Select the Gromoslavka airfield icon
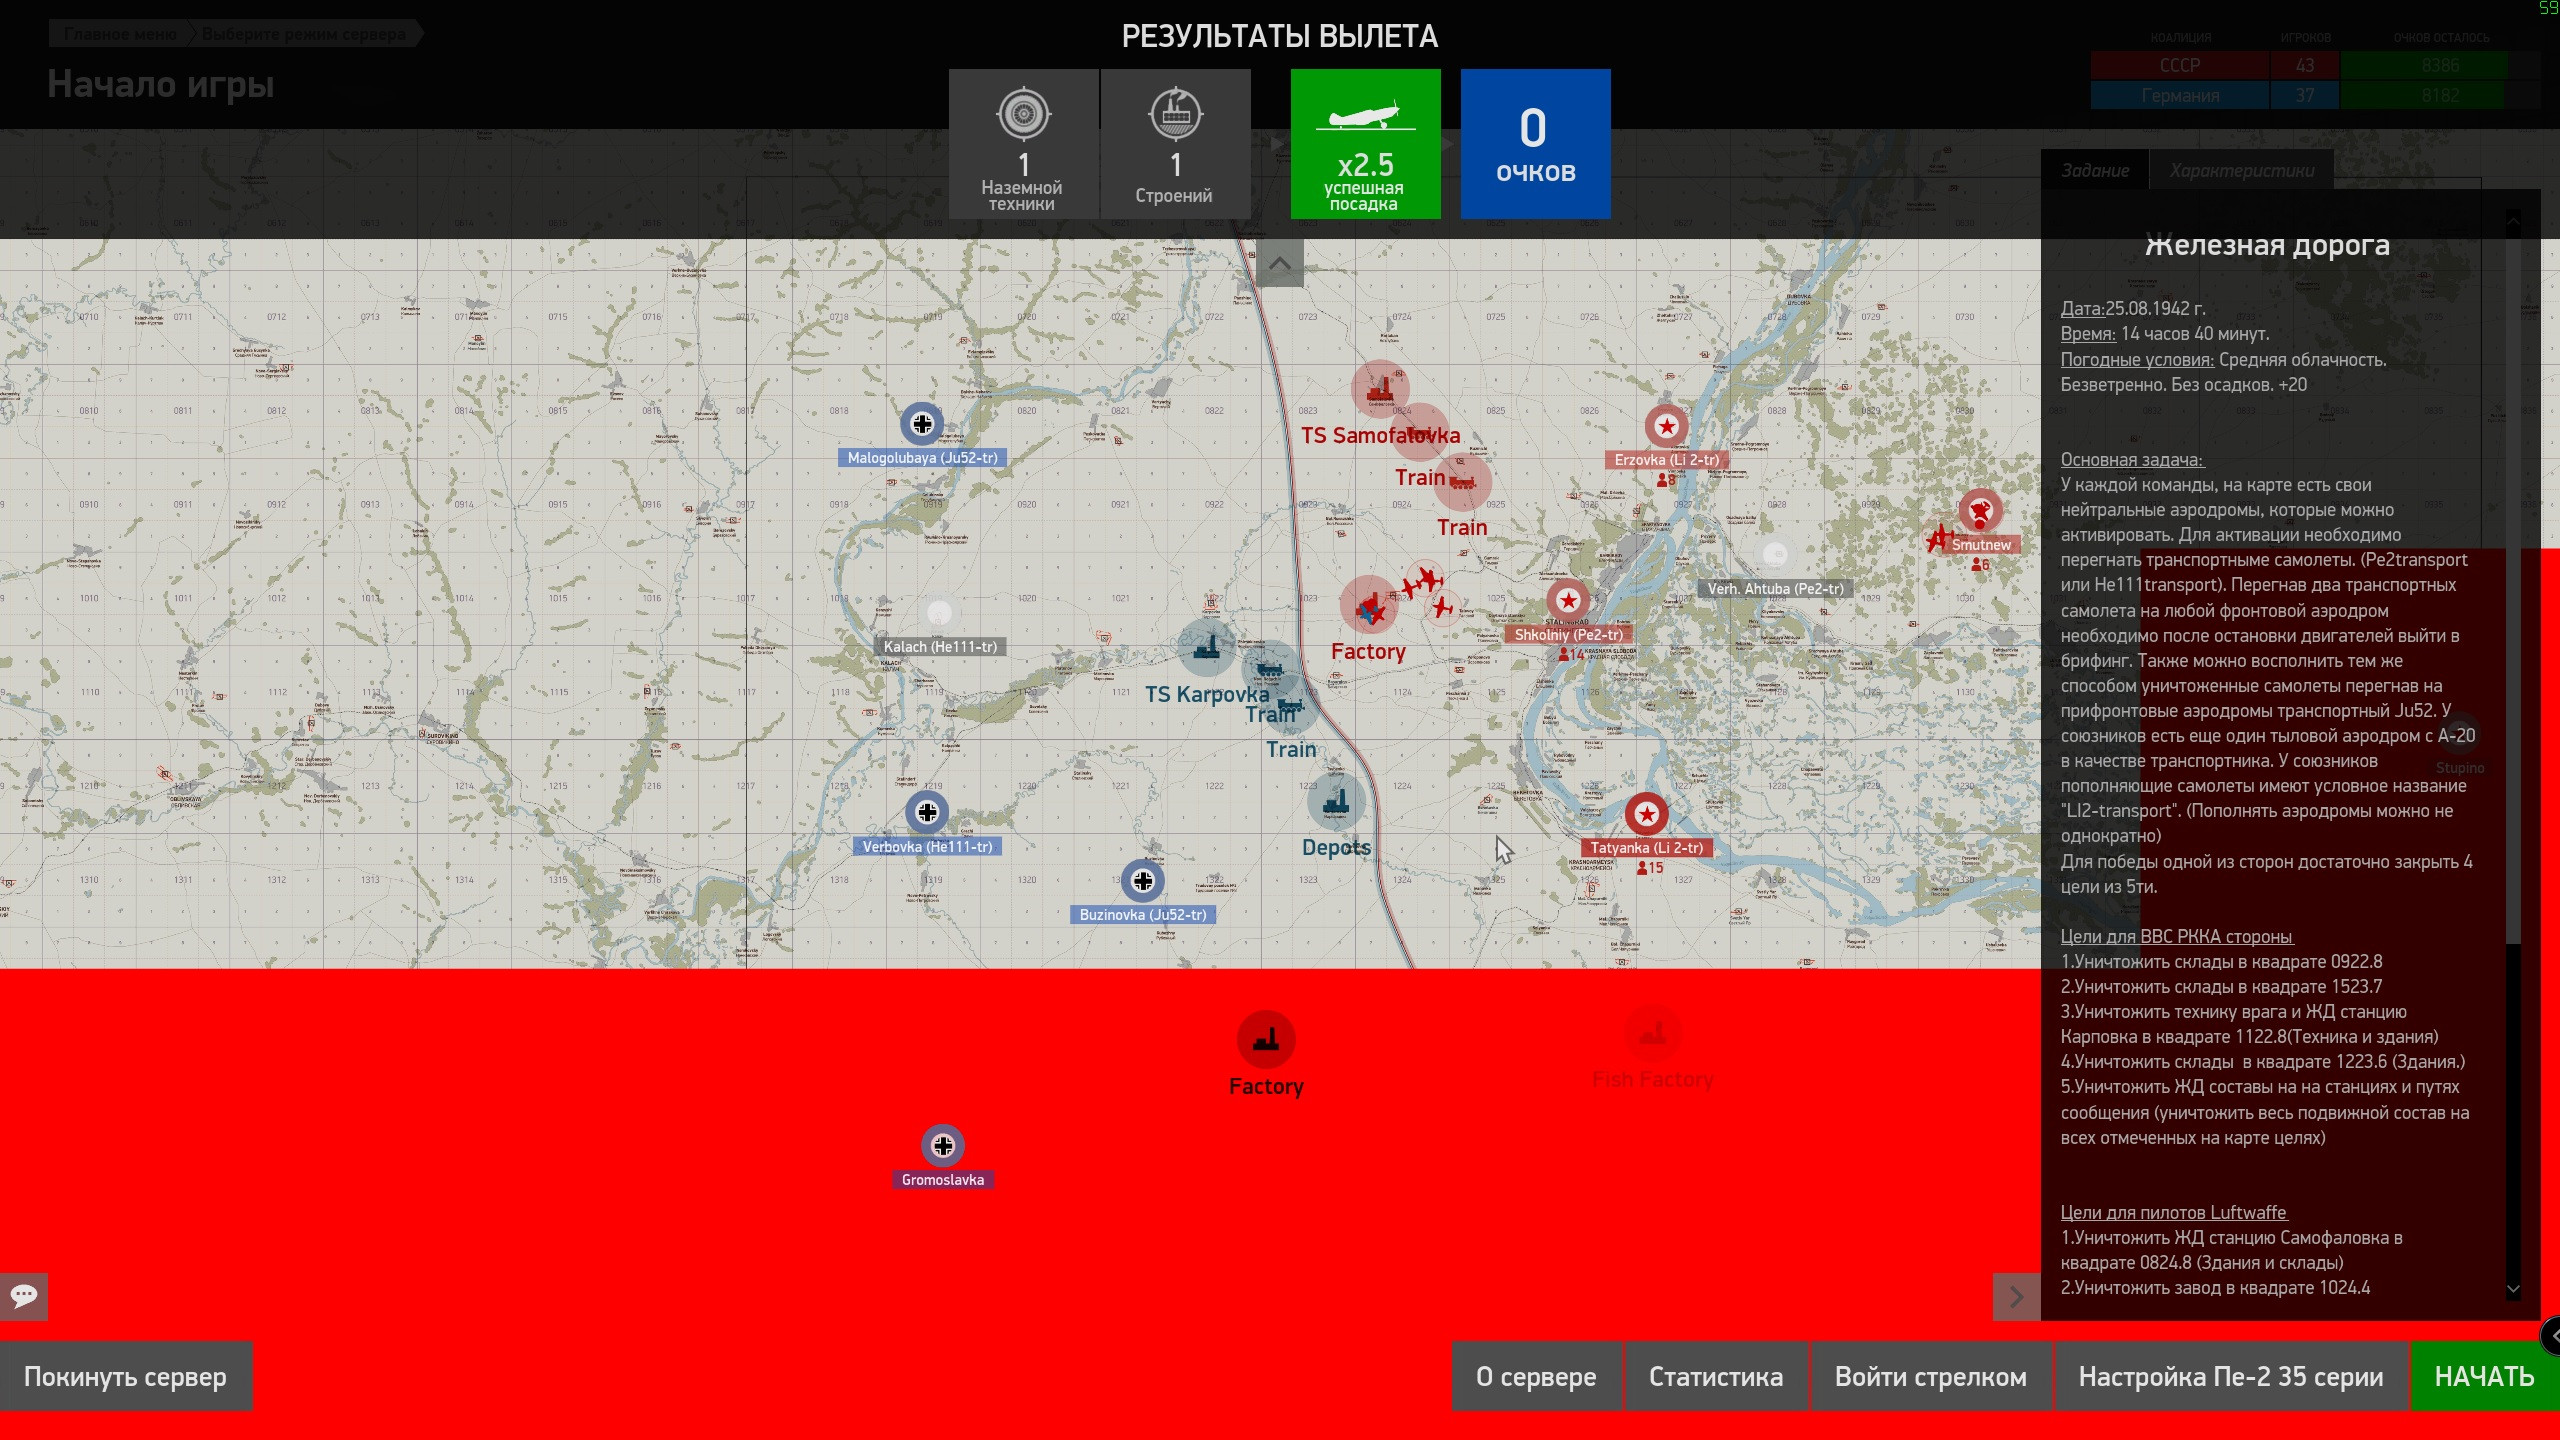Image resolution: width=2560 pixels, height=1440 pixels. (943, 1146)
